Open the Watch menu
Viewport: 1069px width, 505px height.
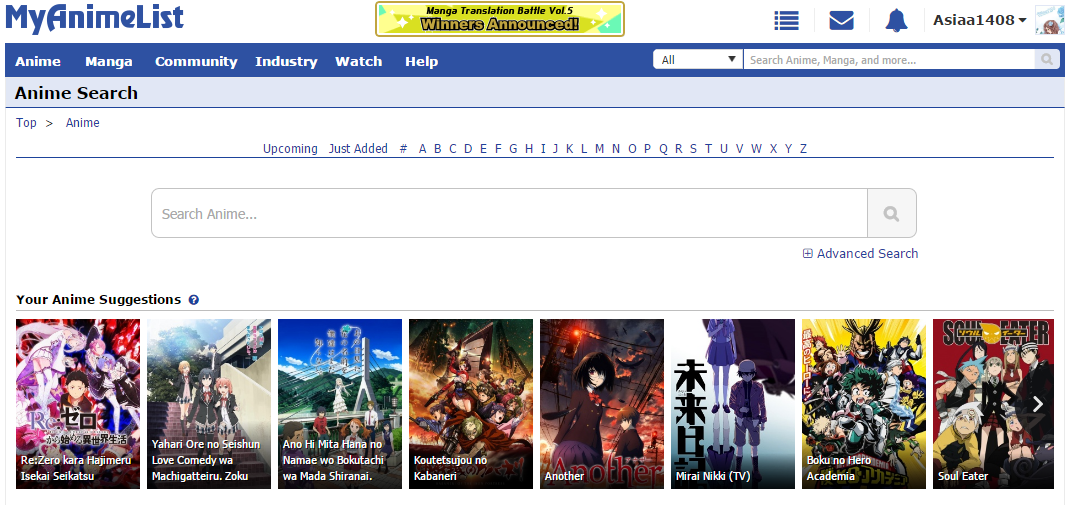pyautogui.click(x=359, y=61)
